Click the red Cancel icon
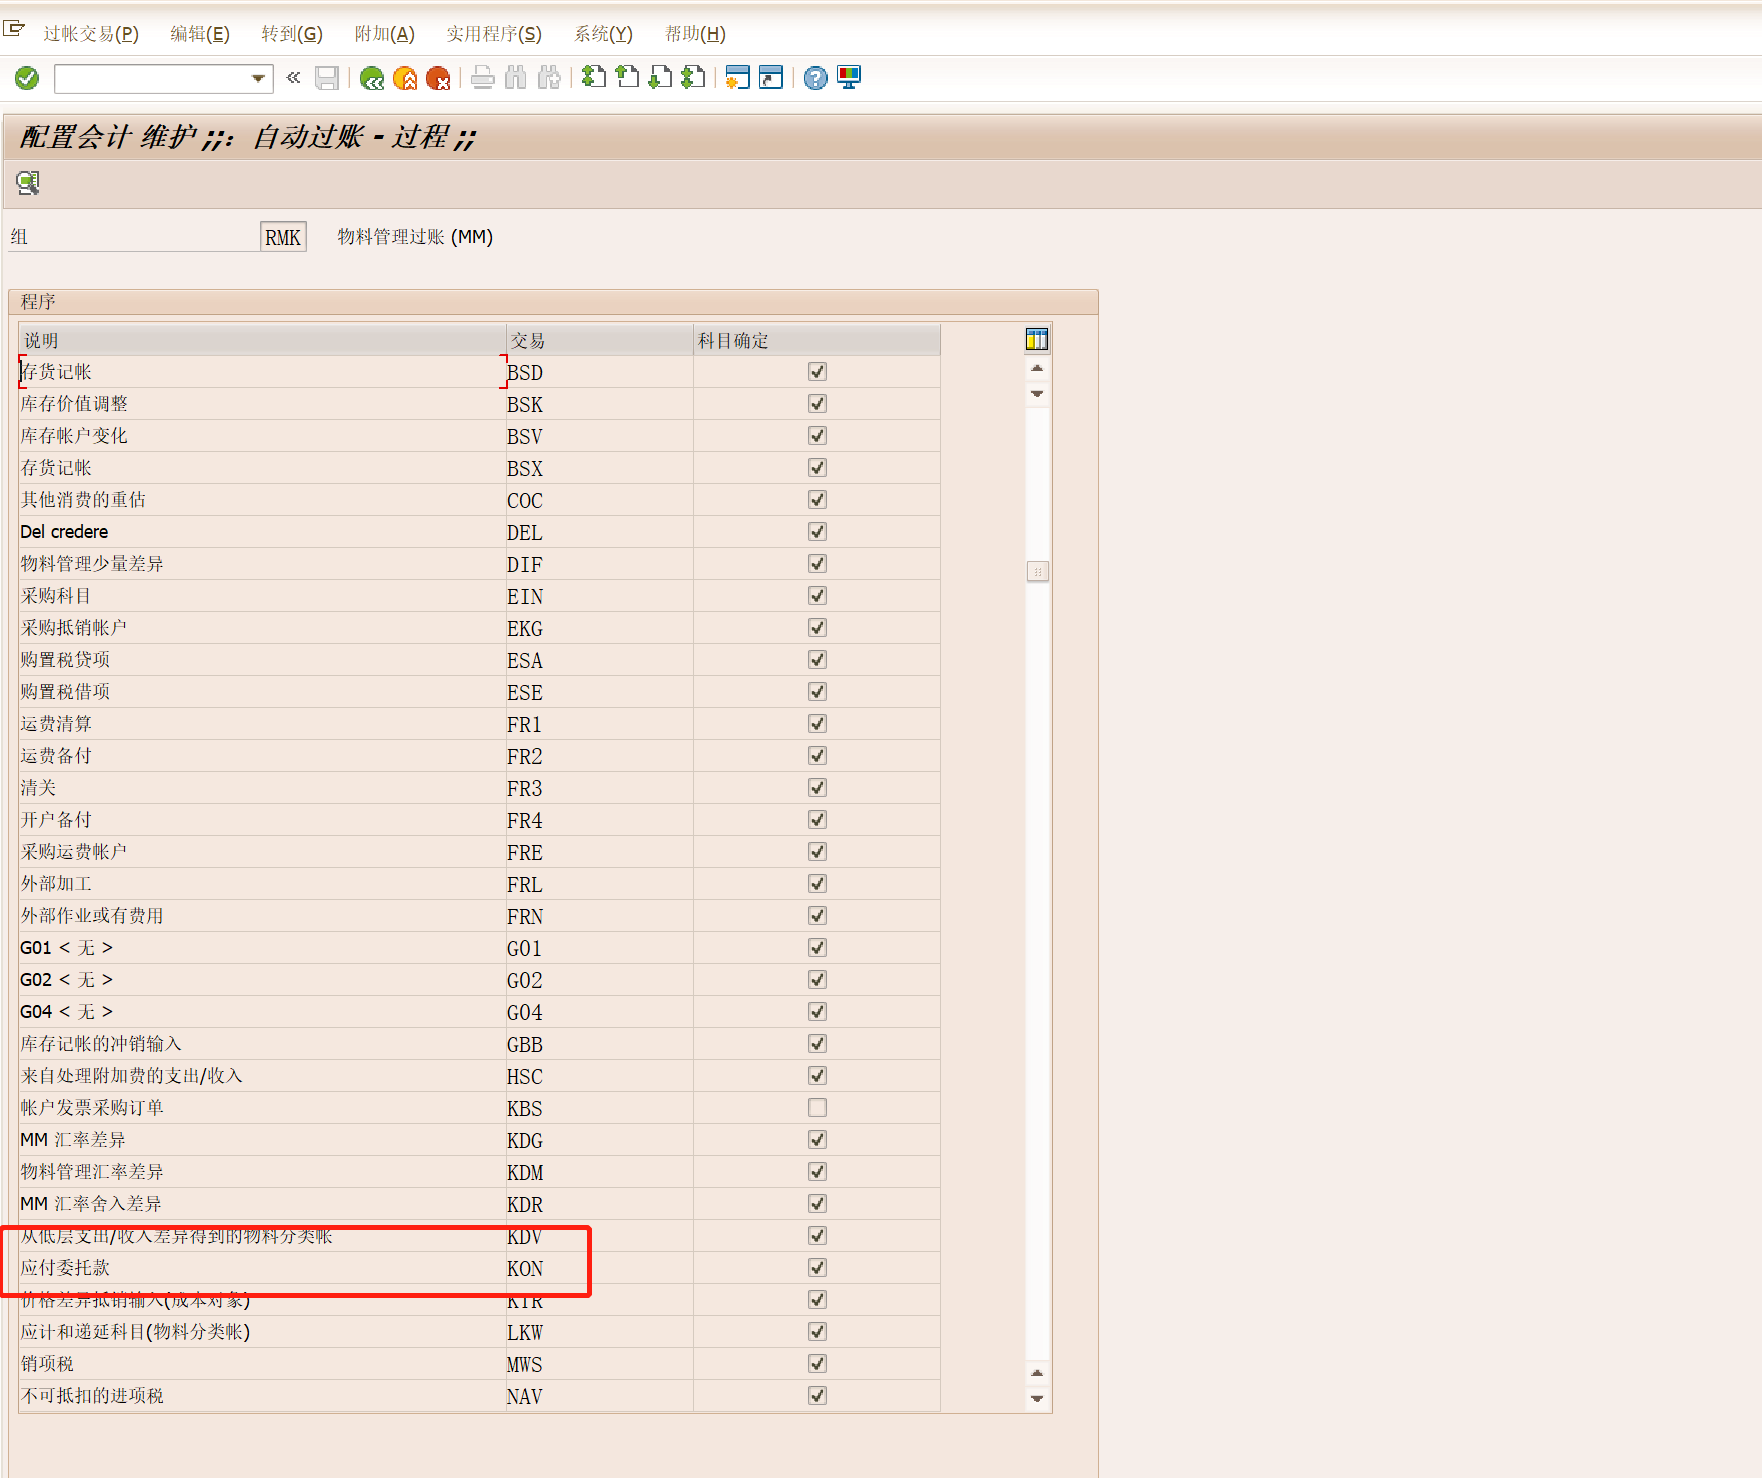The width and height of the screenshot is (1762, 1478). pyautogui.click(x=438, y=78)
